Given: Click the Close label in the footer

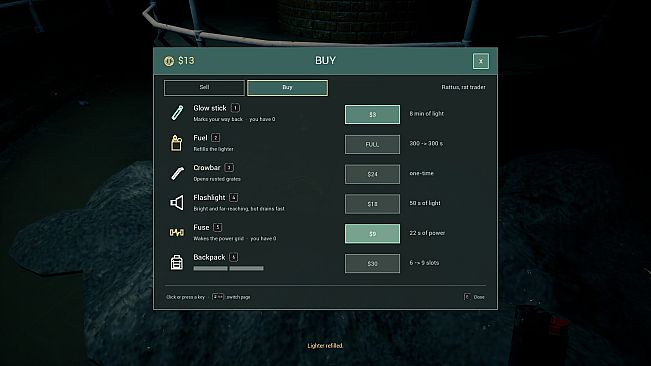Looking at the screenshot, I should pos(479,297).
